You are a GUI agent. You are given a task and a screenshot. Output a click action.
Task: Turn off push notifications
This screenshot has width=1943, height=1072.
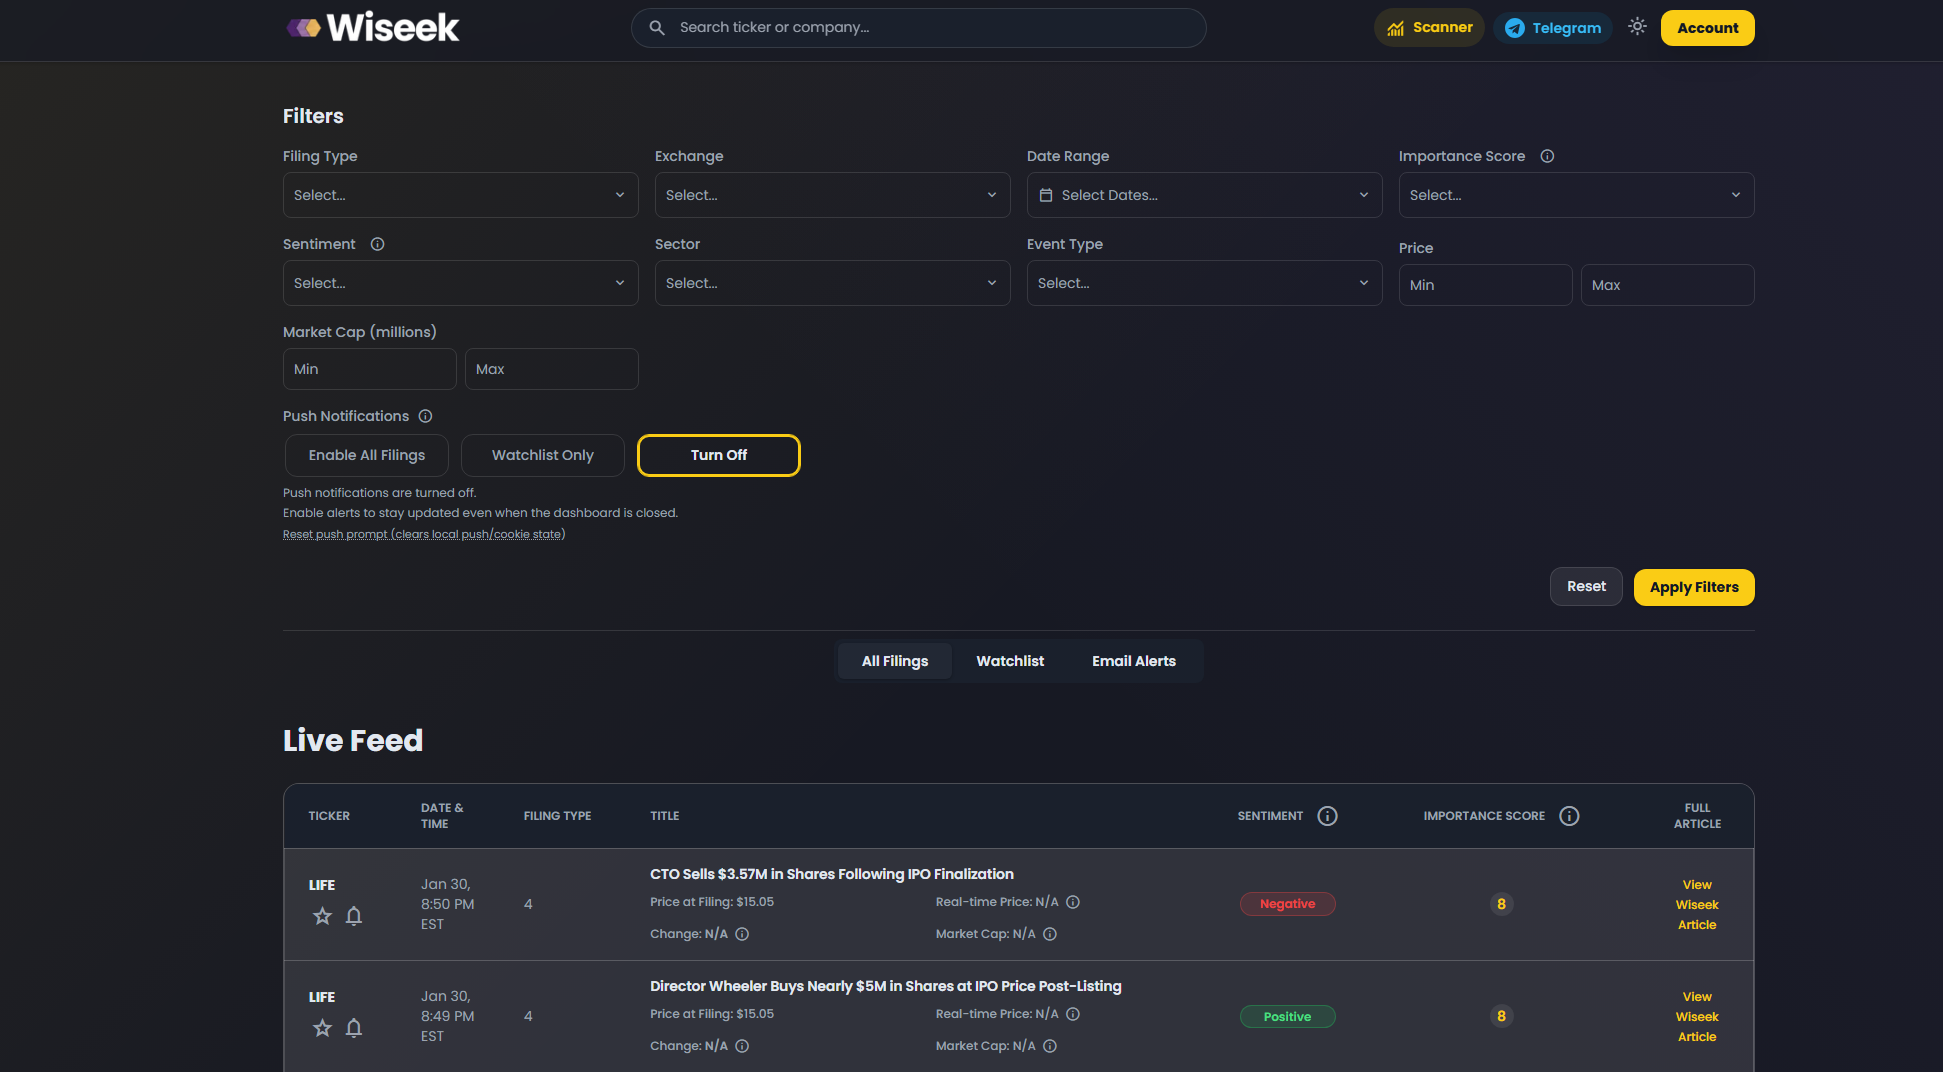point(718,455)
